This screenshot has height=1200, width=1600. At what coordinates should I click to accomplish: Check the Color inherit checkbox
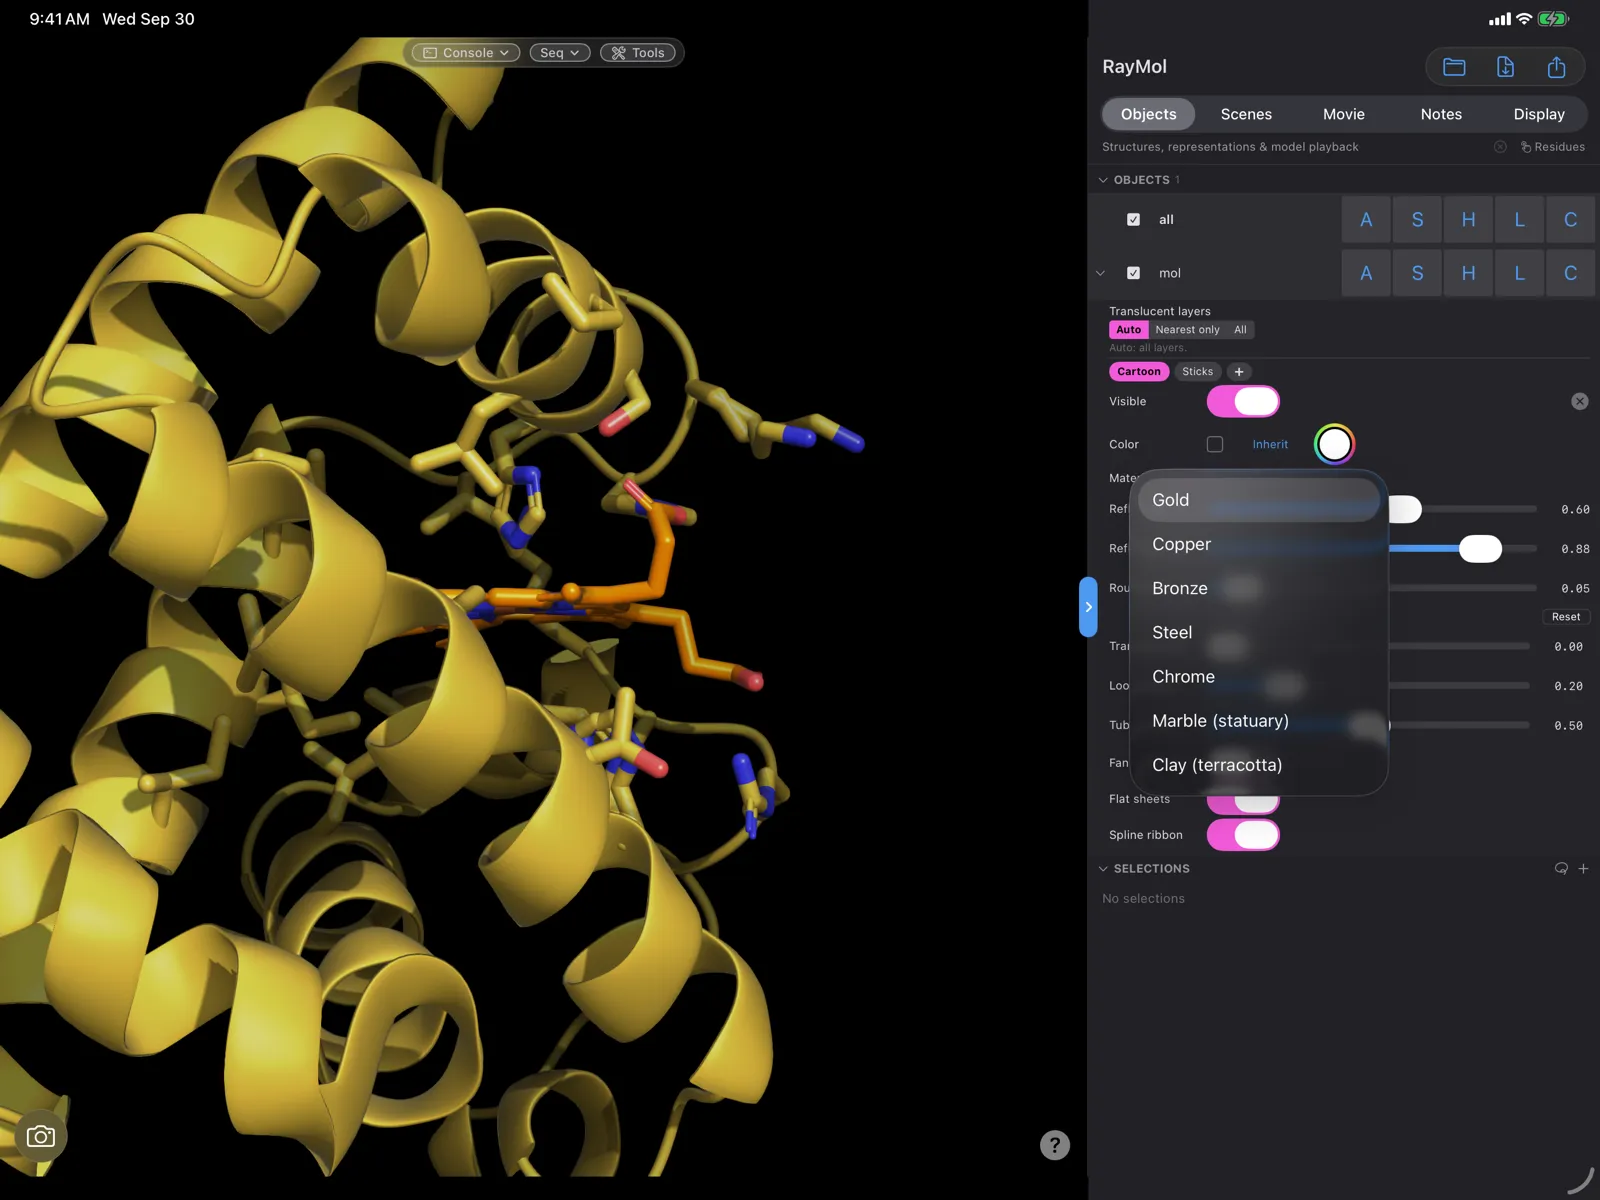[x=1215, y=444]
